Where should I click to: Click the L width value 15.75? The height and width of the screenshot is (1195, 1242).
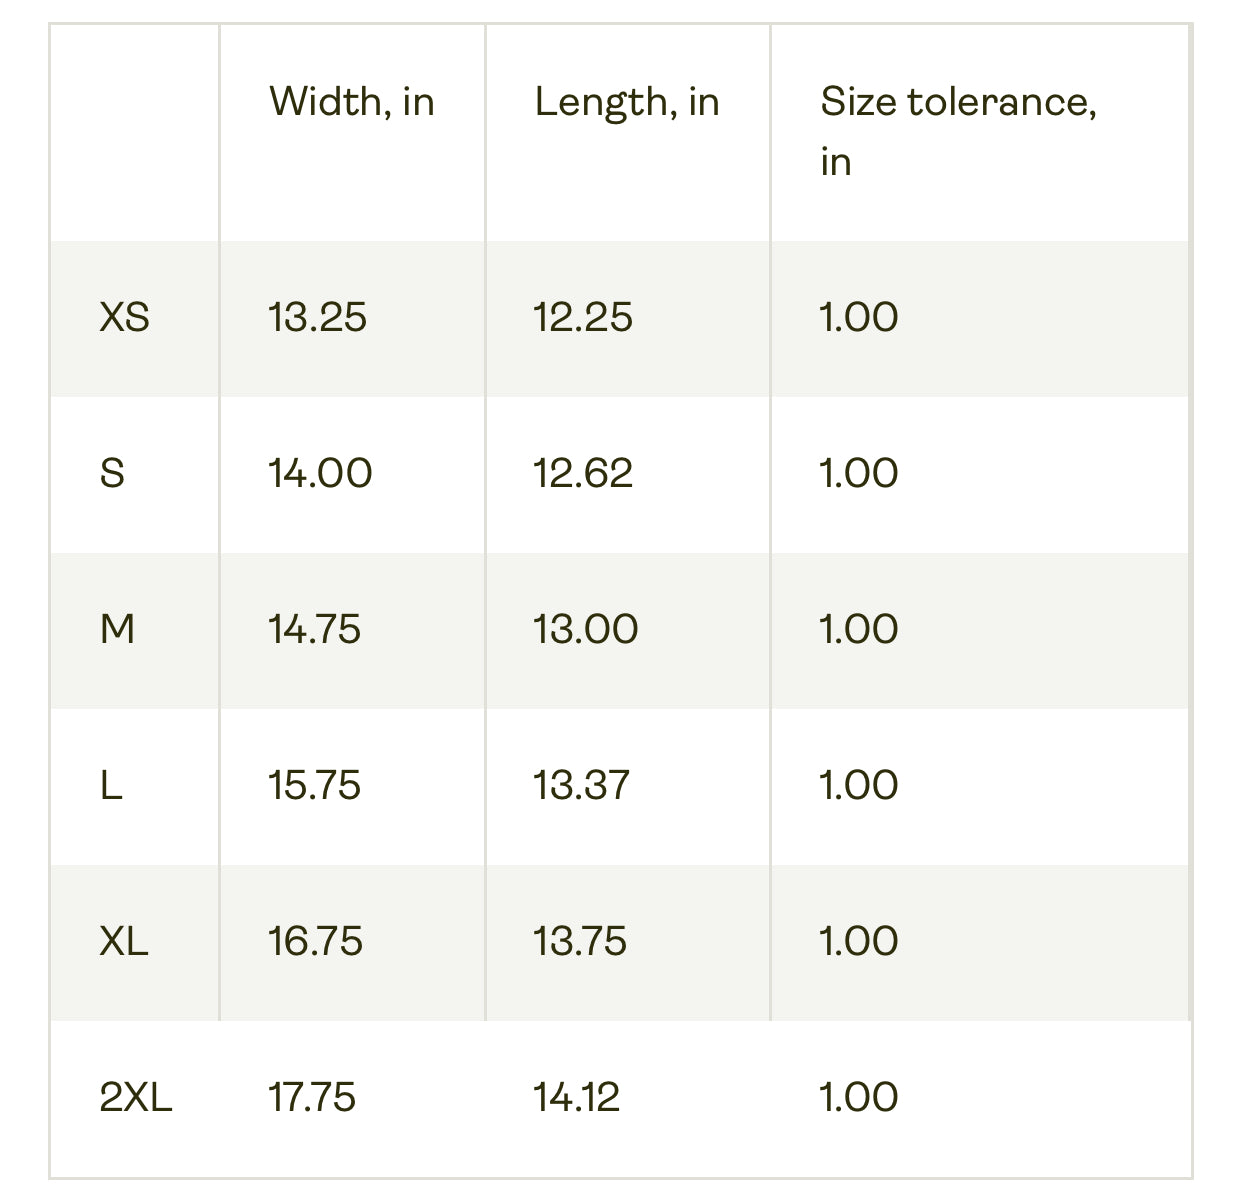tap(314, 785)
